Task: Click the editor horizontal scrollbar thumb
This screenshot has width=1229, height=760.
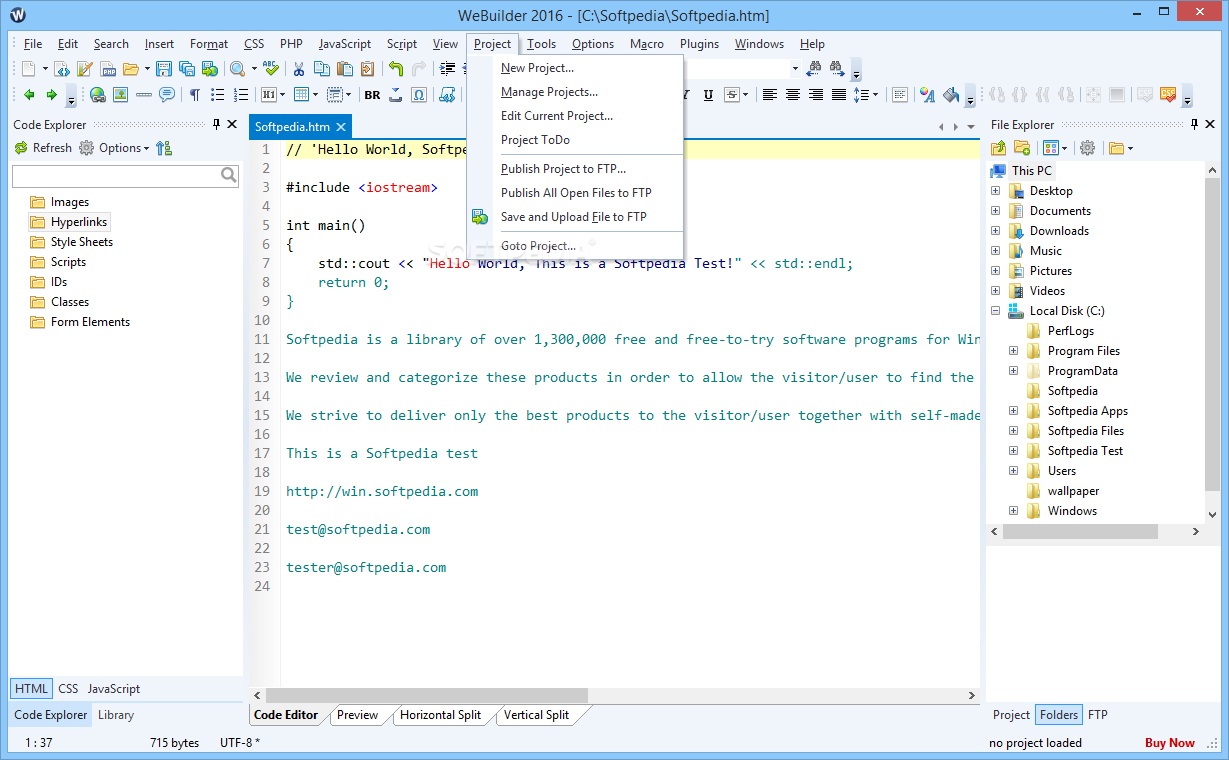Action: pyautogui.click(x=427, y=696)
